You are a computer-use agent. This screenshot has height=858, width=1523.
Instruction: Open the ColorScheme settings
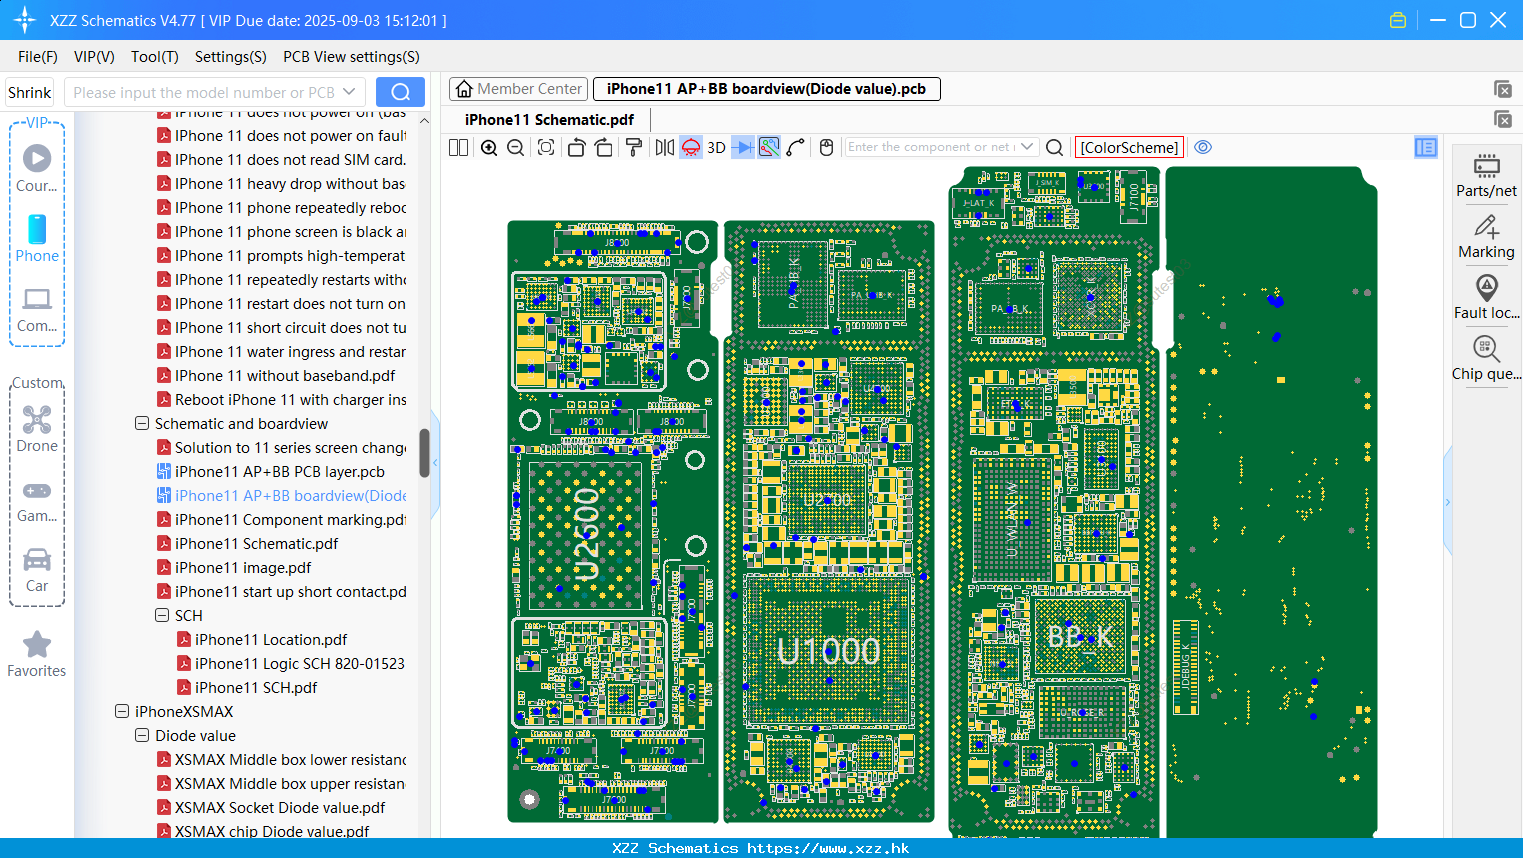[1129, 147]
